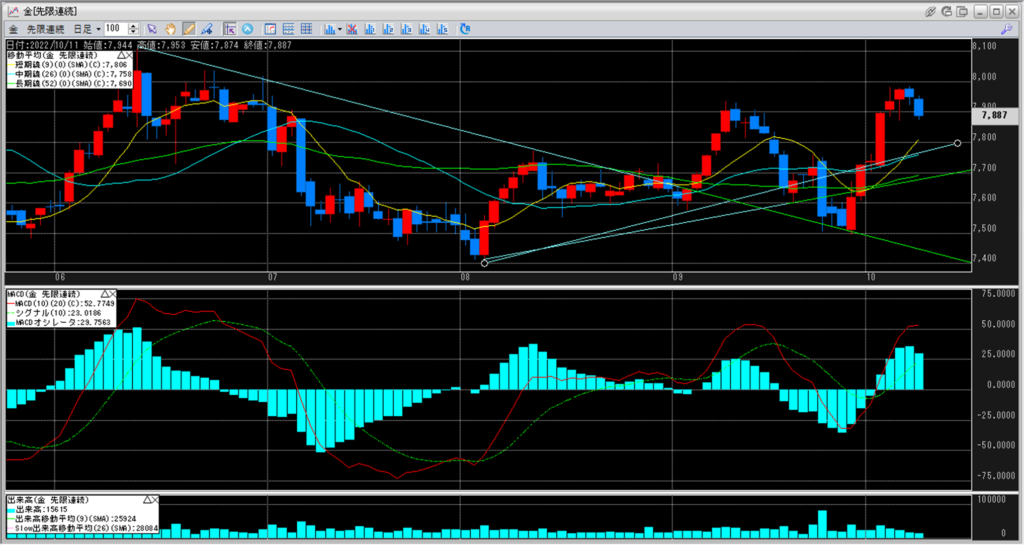
Task: Show the grid table view icon
Action: click(306, 29)
